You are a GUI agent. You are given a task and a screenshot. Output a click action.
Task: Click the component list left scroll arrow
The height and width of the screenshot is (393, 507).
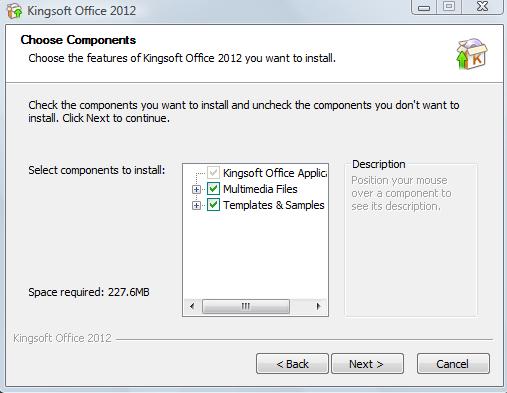[192, 306]
